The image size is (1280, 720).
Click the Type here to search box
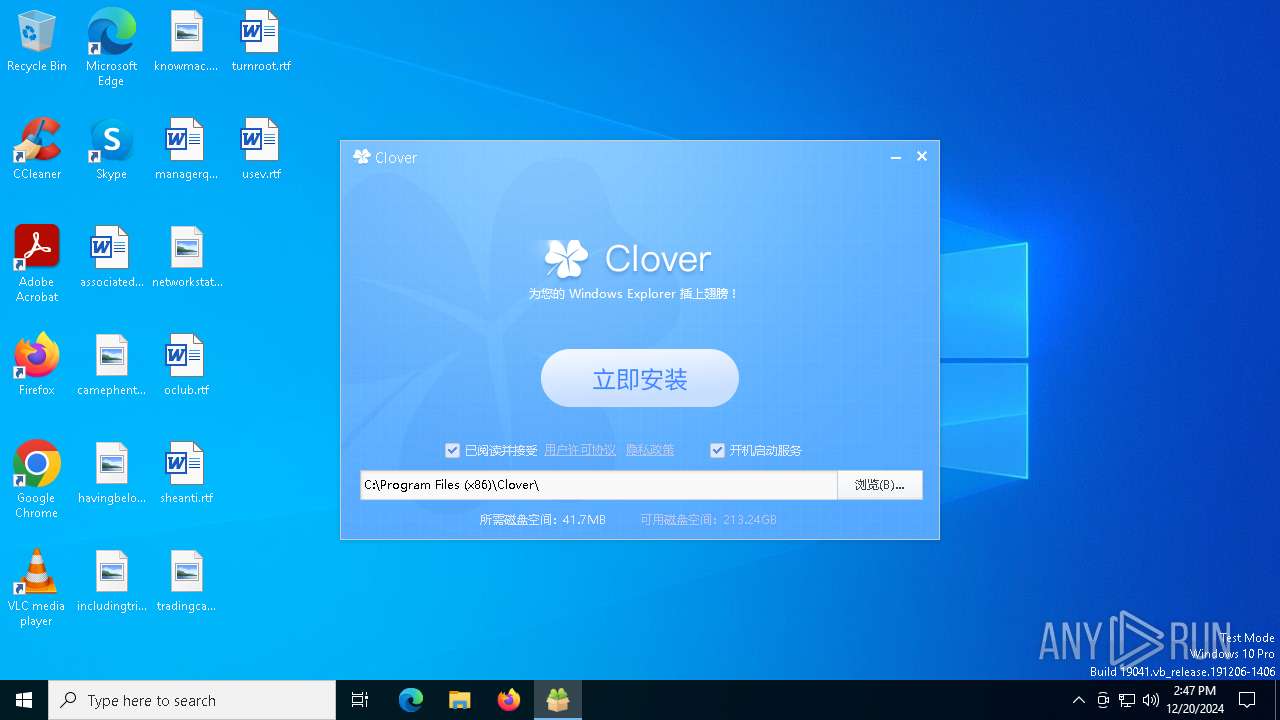click(x=192, y=700)
